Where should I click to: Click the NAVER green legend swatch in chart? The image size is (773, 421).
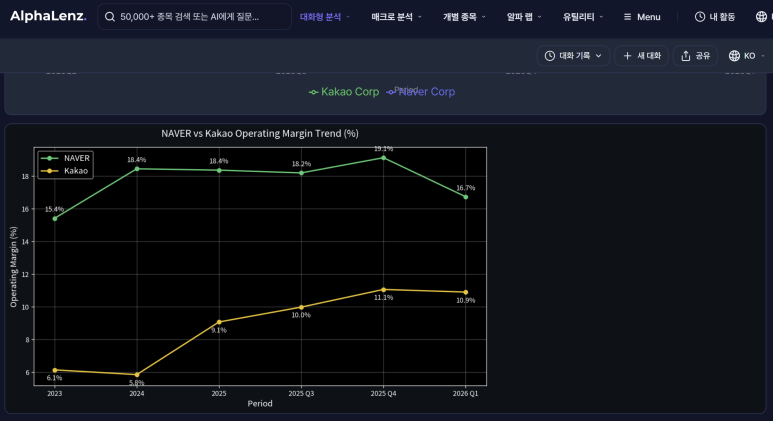[49, 158]
